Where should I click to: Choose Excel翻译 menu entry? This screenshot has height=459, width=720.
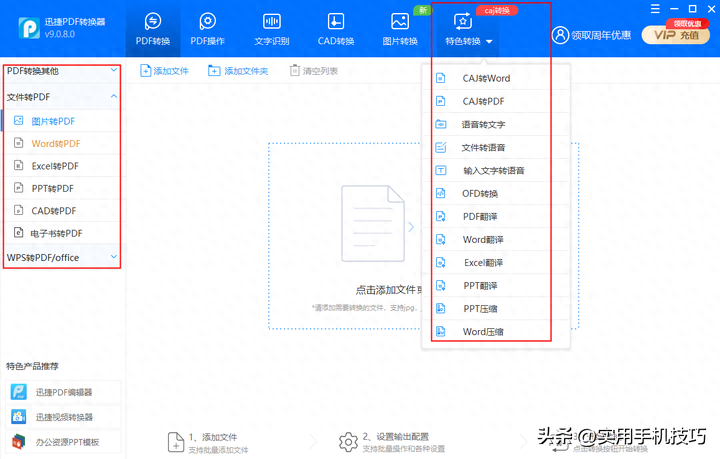point(495,263)
